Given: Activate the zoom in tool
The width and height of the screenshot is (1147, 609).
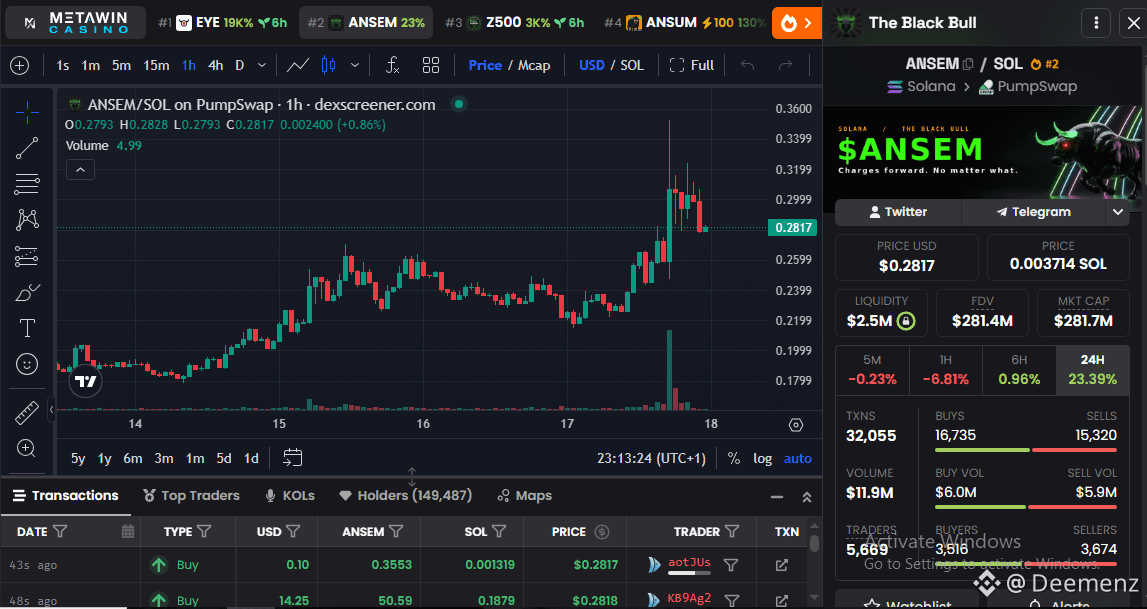Looking at the screenshot, I should click(x=26, y=448).
